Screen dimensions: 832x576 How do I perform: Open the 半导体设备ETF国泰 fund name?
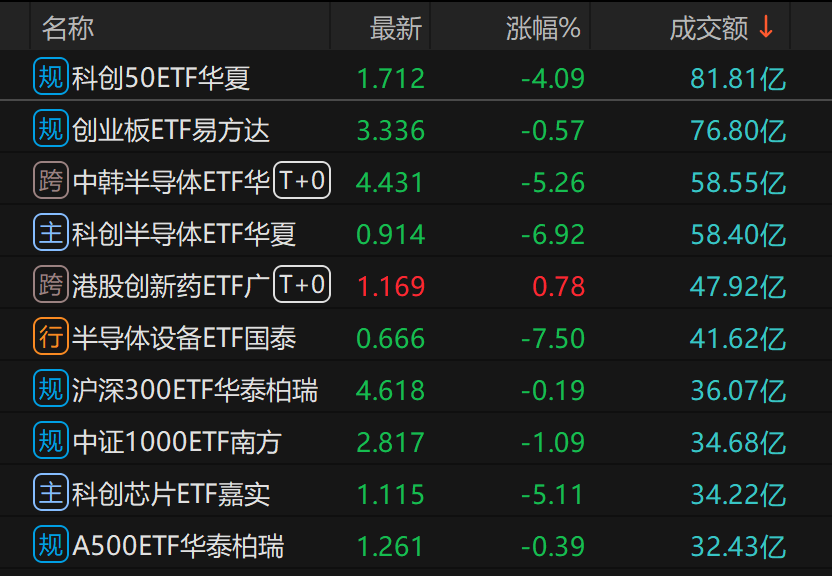[184, 338]
